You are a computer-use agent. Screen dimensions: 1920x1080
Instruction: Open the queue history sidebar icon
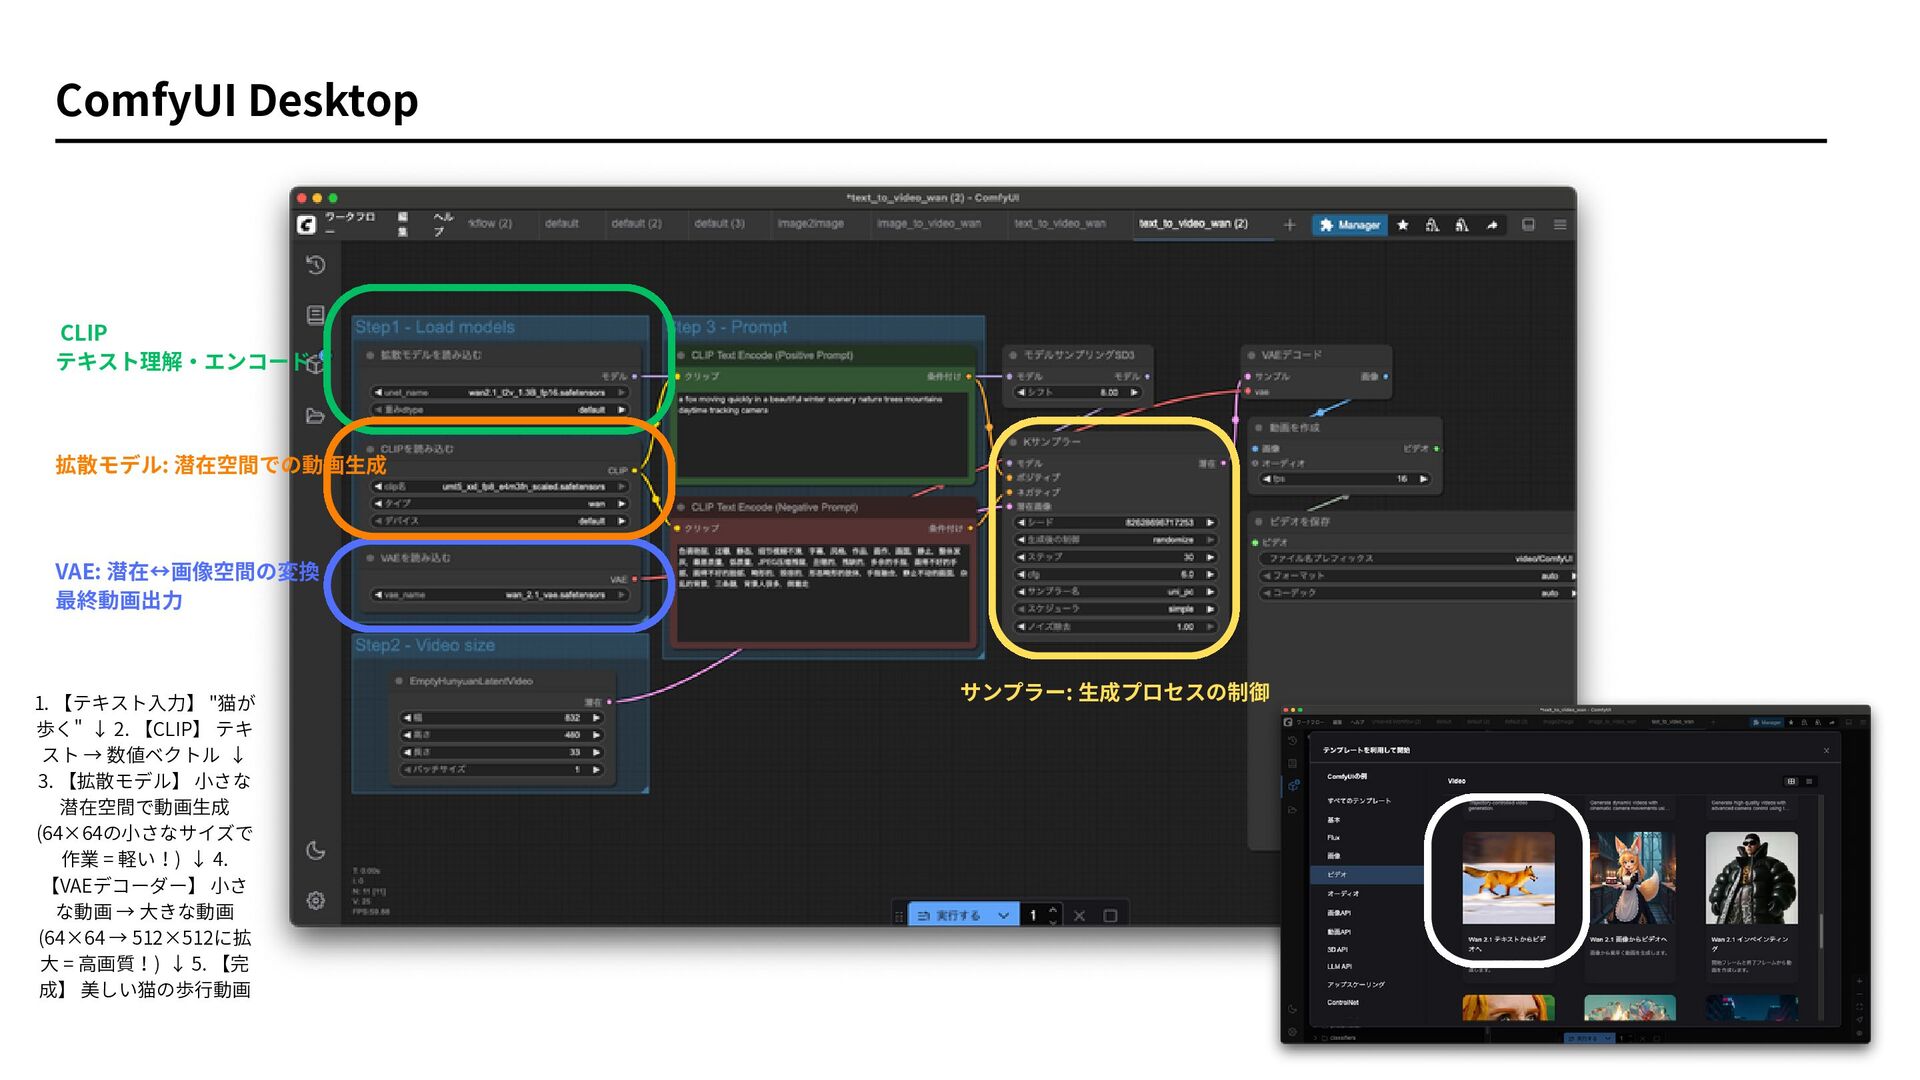[x=316, y=265]
